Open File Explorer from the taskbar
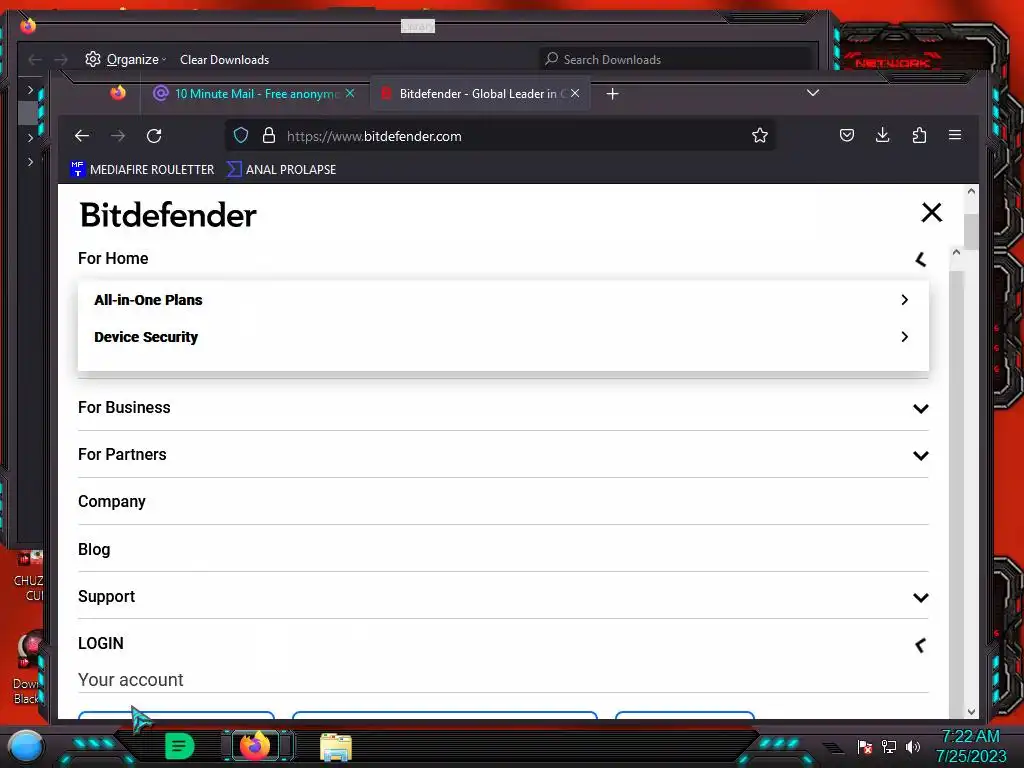1024x768 pixels. [x=336, y=746]
